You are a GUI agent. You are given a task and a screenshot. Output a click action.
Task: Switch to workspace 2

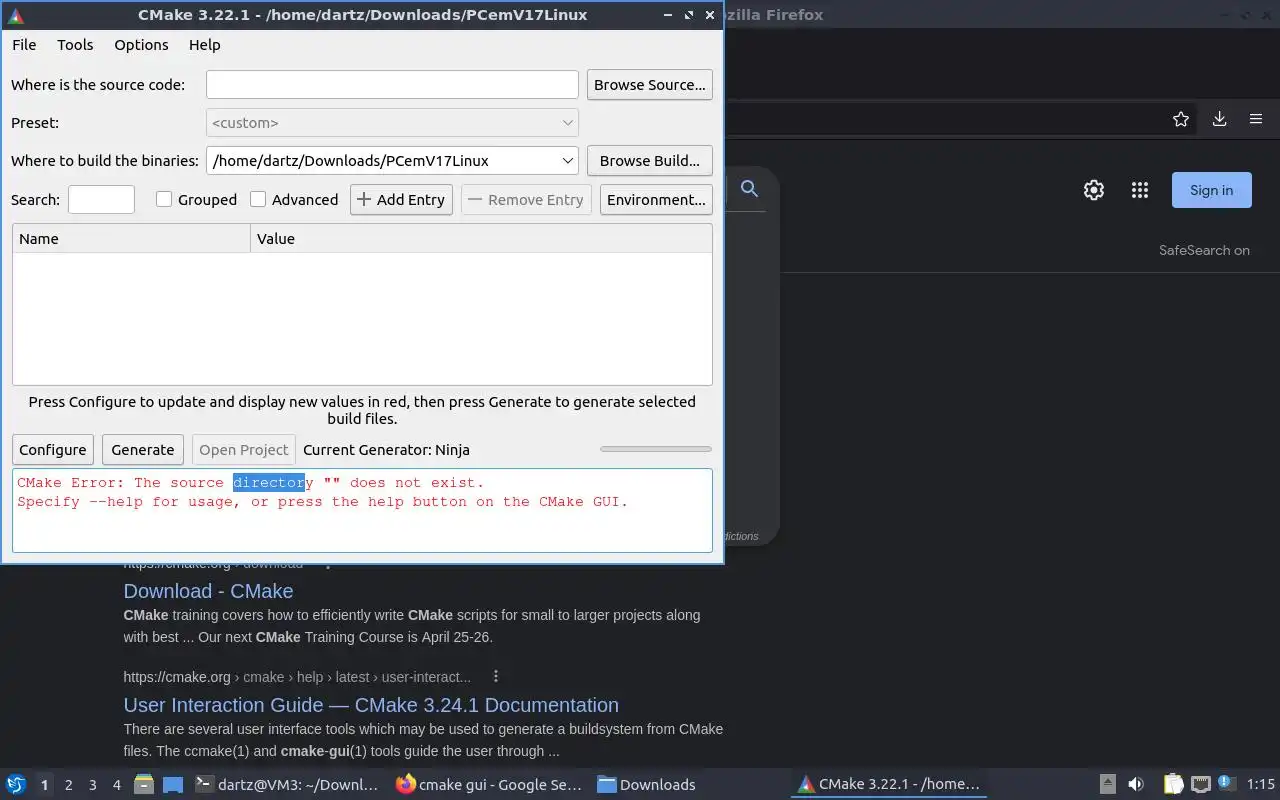click(68, 785)
